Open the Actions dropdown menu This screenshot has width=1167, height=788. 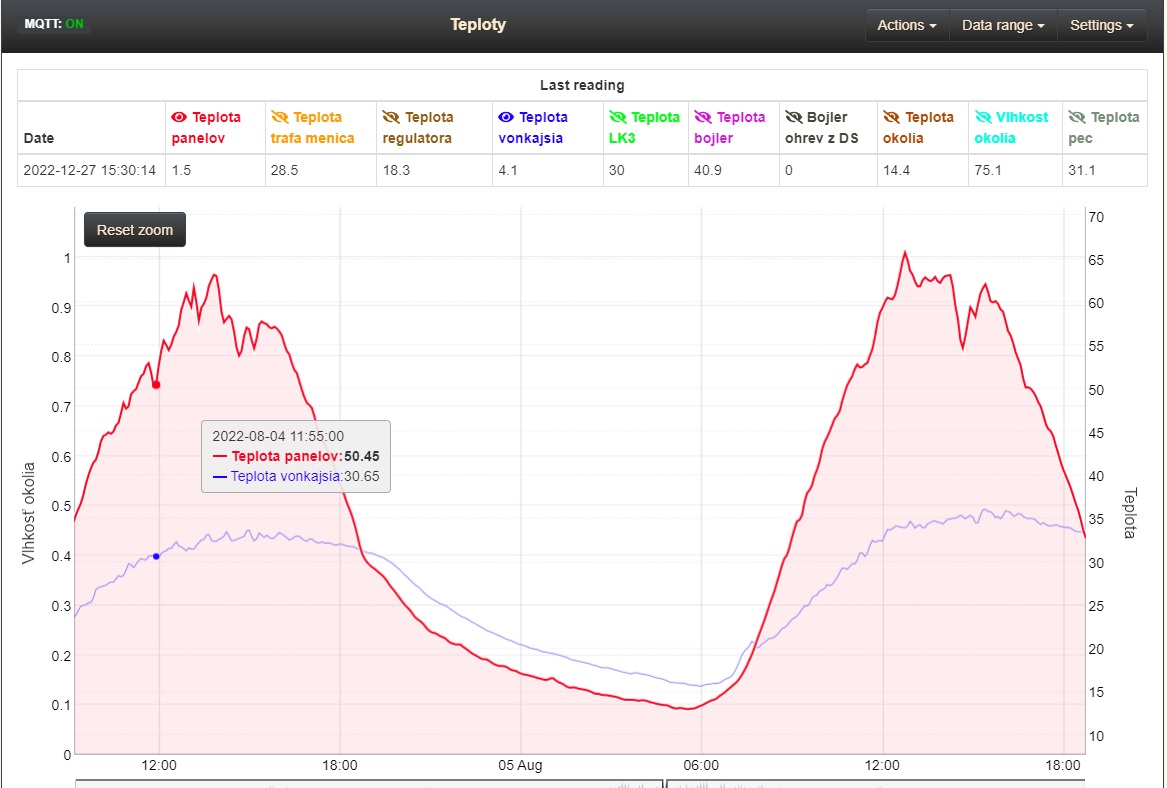[x=906, y=25]
